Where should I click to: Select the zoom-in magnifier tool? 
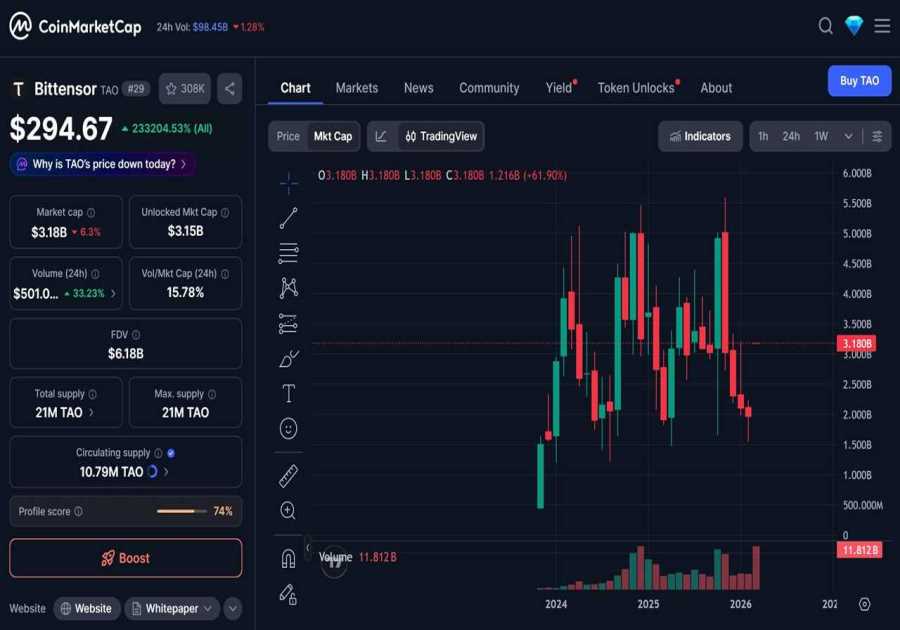pos(287,510)
